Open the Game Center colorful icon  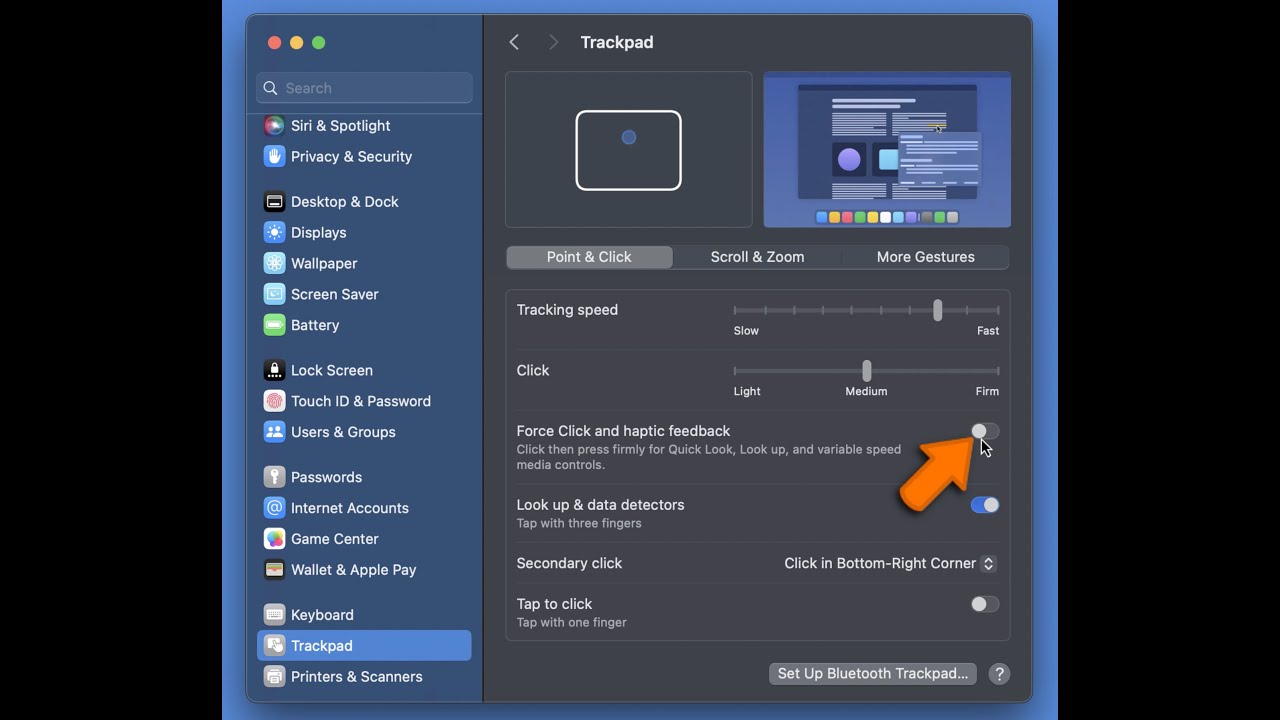(274, 540)
